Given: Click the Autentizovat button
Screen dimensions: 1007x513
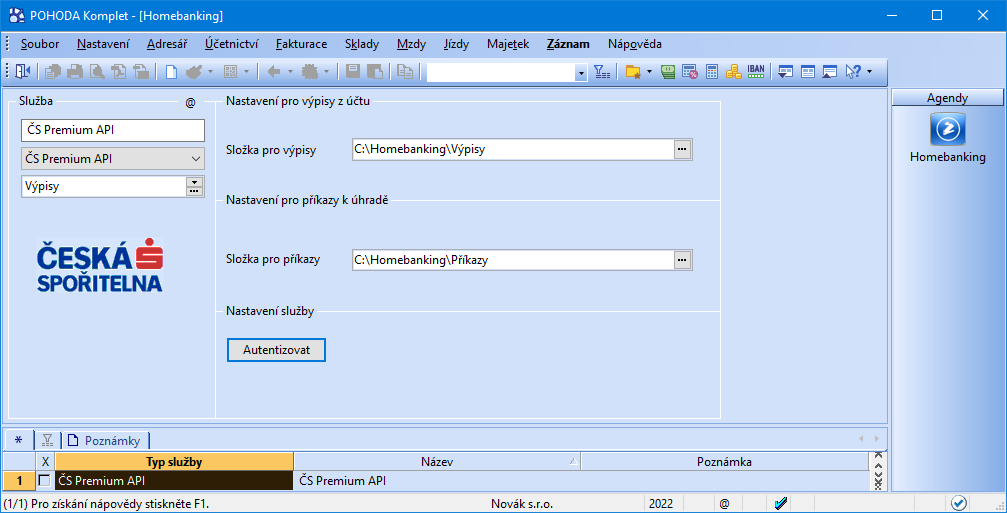Looking at the screenshot, I should [x=277, y=350].
